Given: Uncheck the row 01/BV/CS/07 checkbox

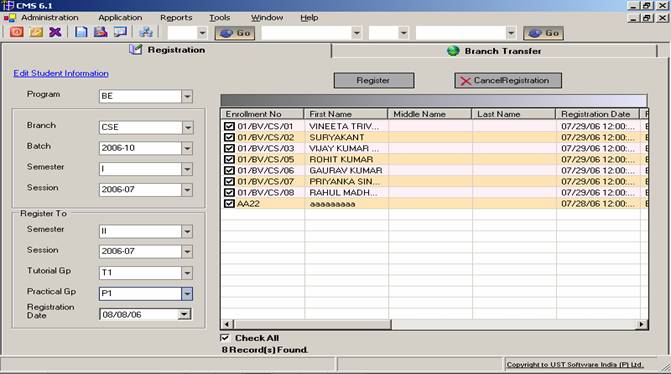Looking at the screenshot, I should click(229, 181).
